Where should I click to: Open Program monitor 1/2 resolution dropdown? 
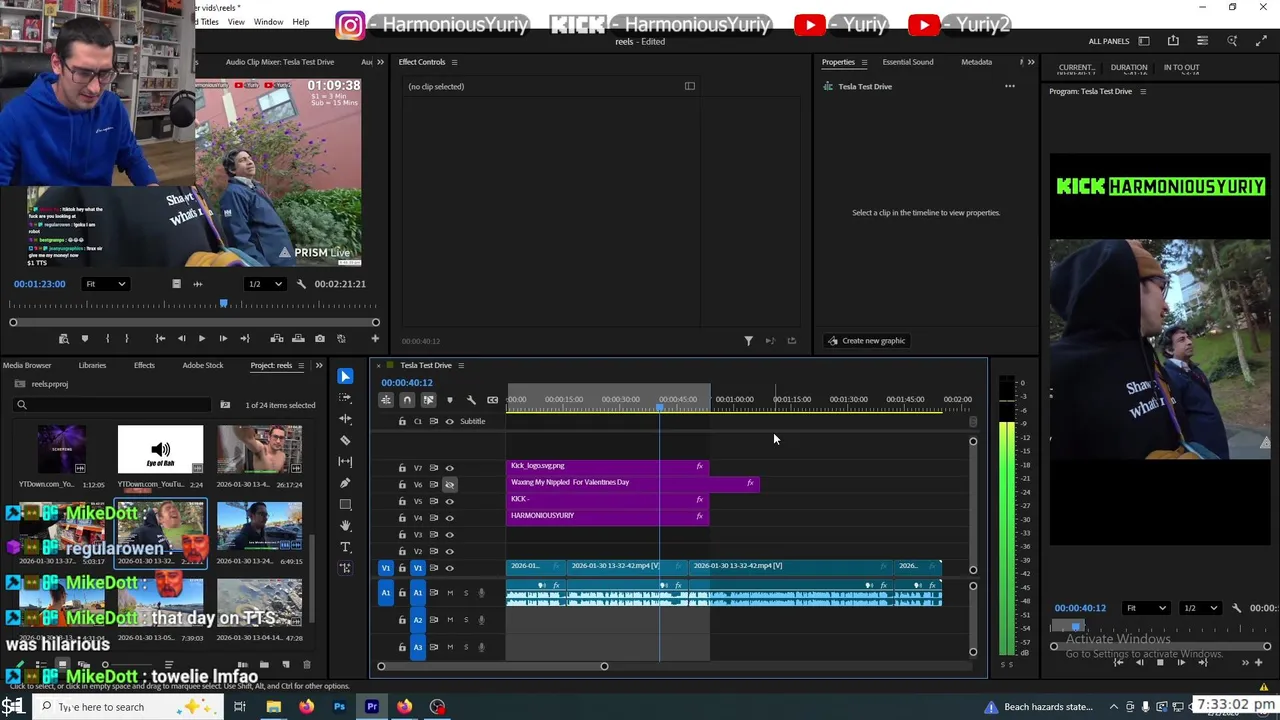(1200, 608)
